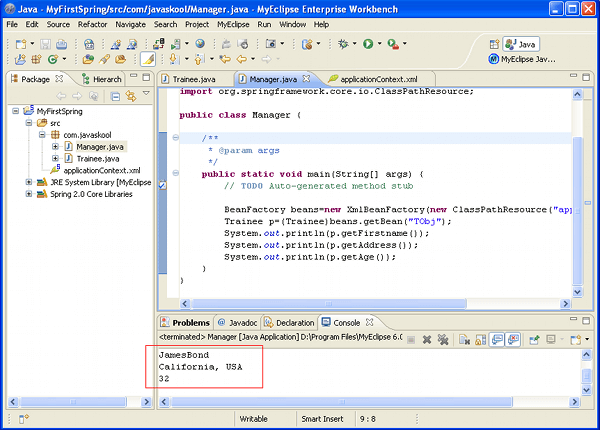
Task: Select the Java perspective button
Action: click(x=521, y=44)
